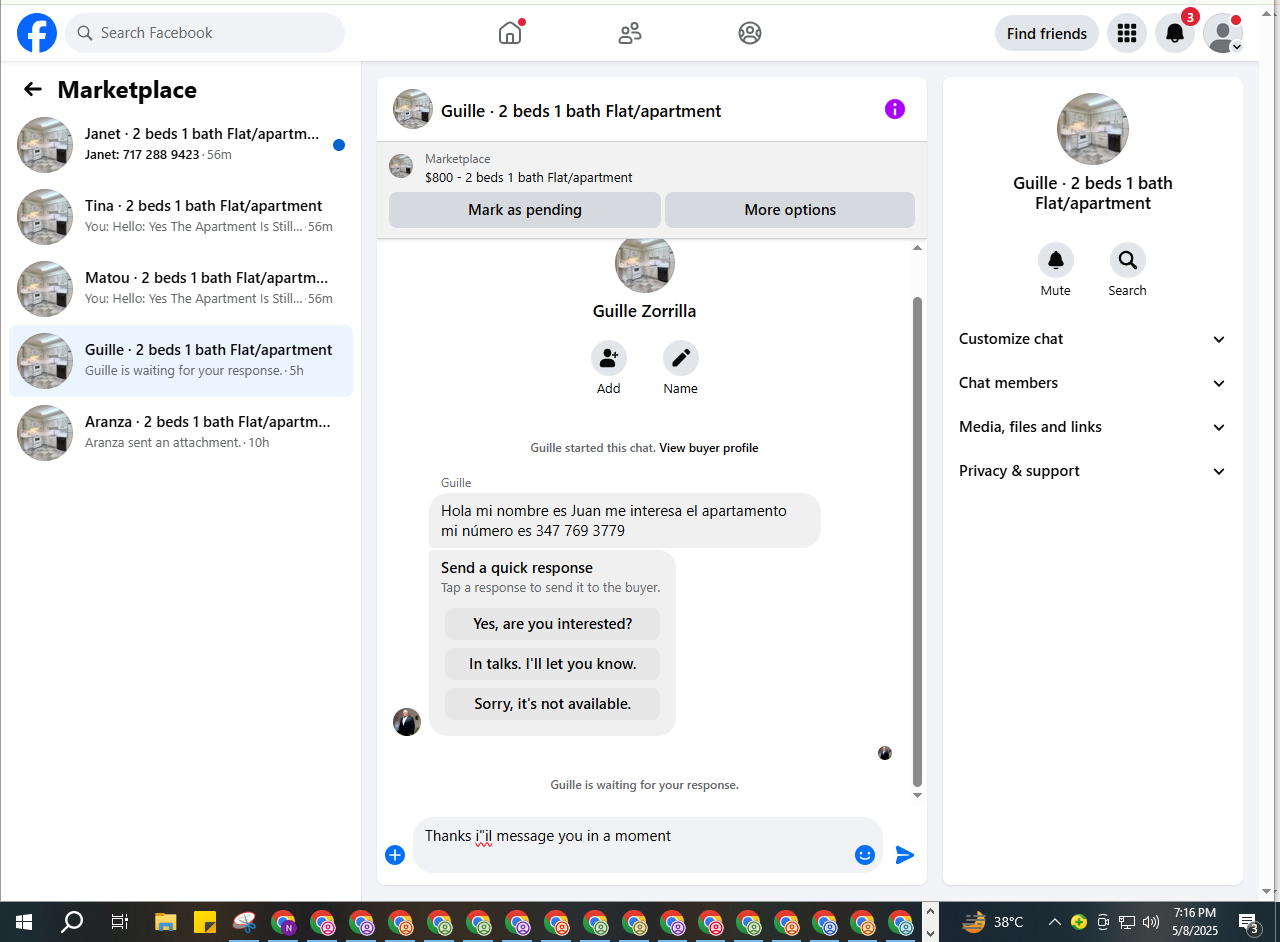Click the Name pencil edit icon
This screenshot has height=942, width=1280.
pos(681,358)
